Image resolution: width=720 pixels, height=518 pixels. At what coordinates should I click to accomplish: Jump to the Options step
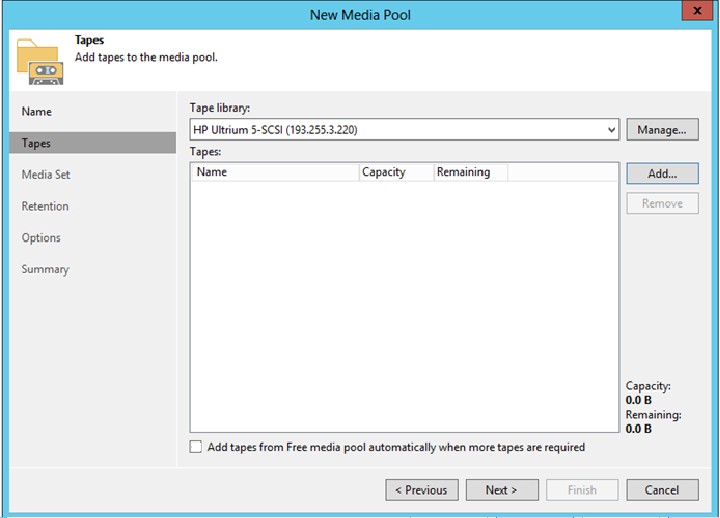point(41,238)
